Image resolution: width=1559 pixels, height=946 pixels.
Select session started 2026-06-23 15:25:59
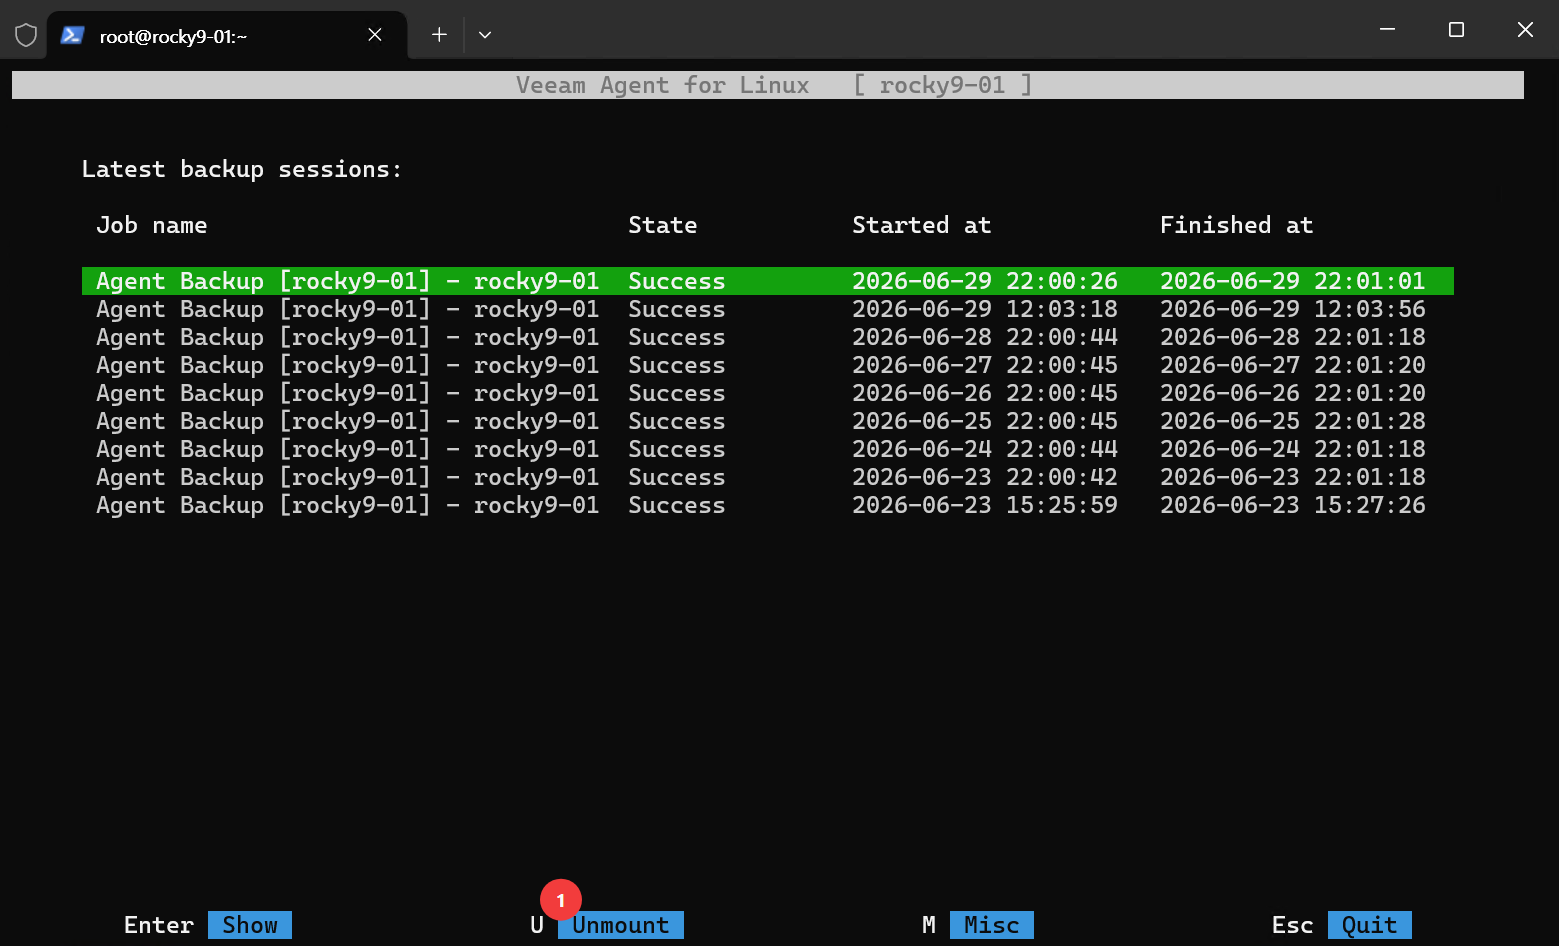(x=768, y=505)
